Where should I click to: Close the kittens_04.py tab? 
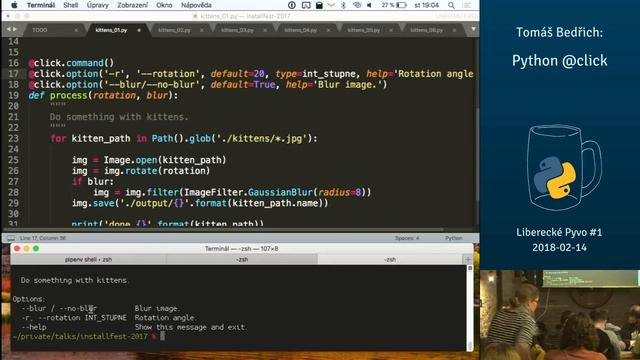pyautogui.click(x=329, y=30)
